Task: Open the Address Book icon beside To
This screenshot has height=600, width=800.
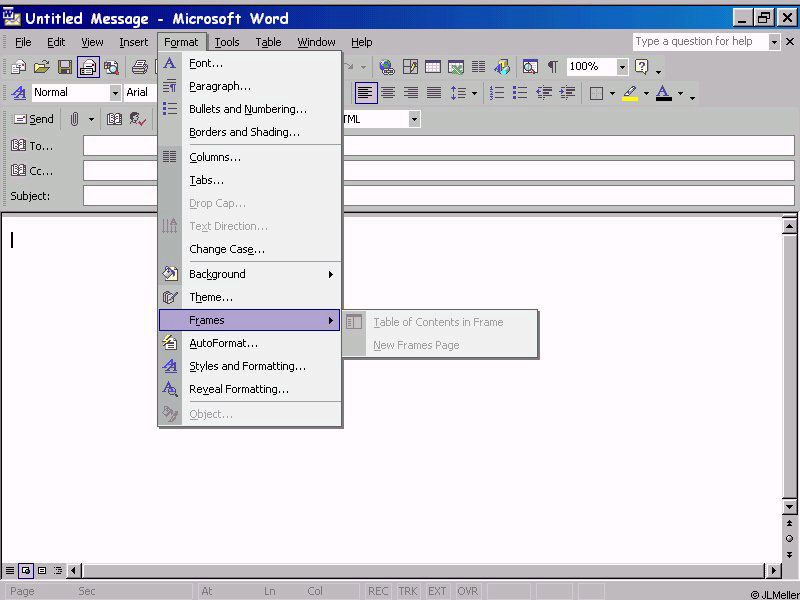Action: 18,146
